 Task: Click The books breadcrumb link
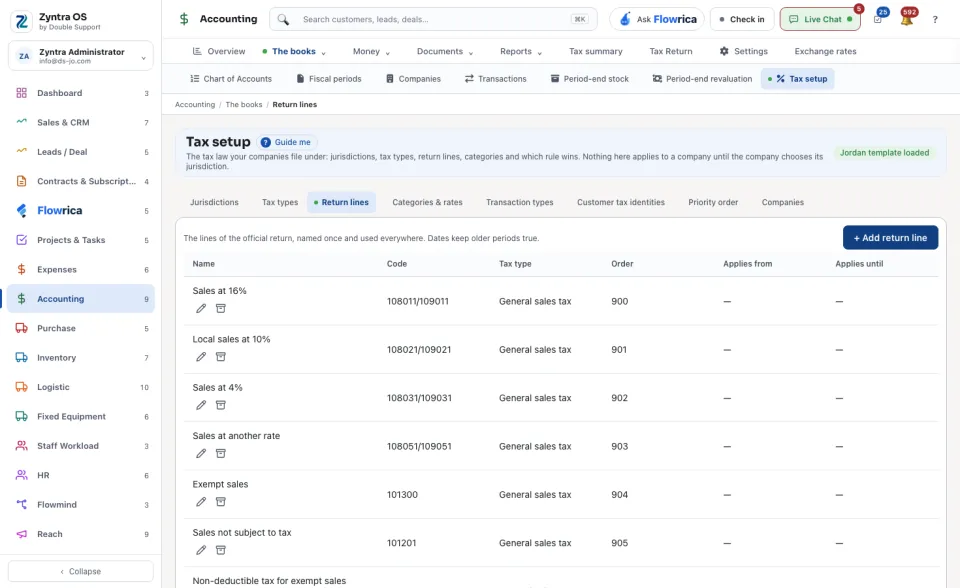coord(244,105)
